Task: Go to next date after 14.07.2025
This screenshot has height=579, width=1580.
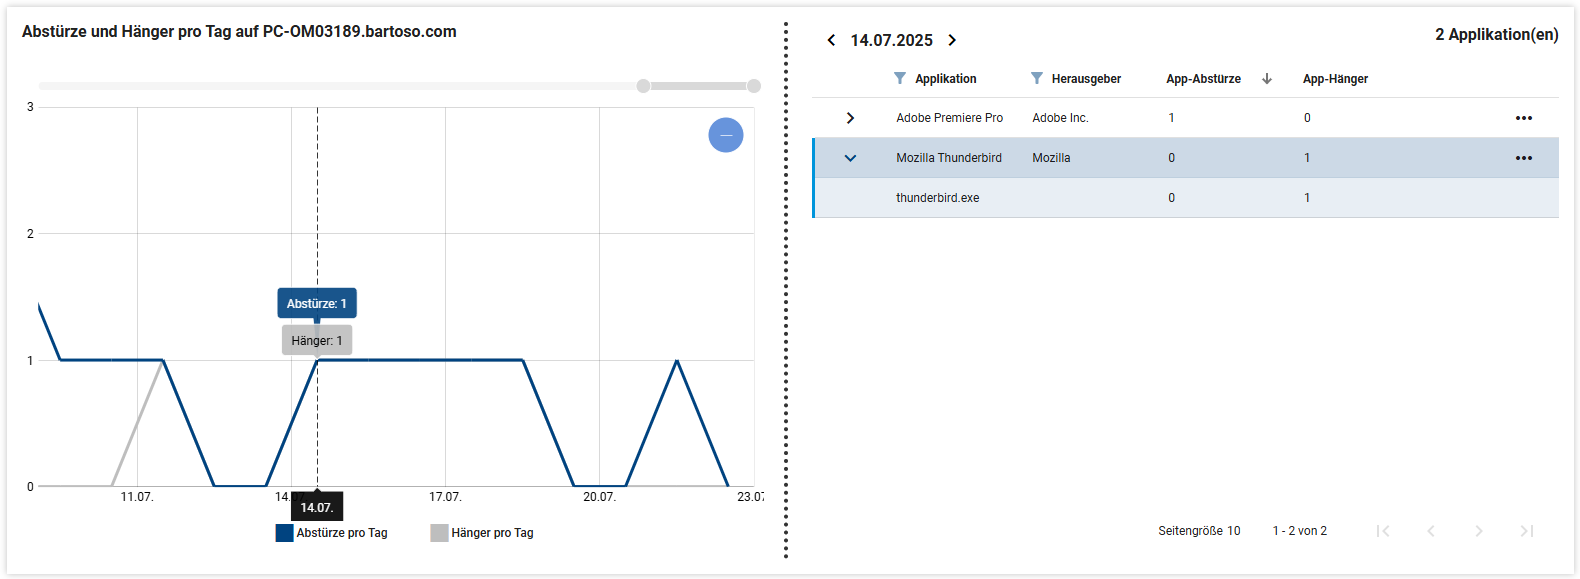Action: pos(952,40)
